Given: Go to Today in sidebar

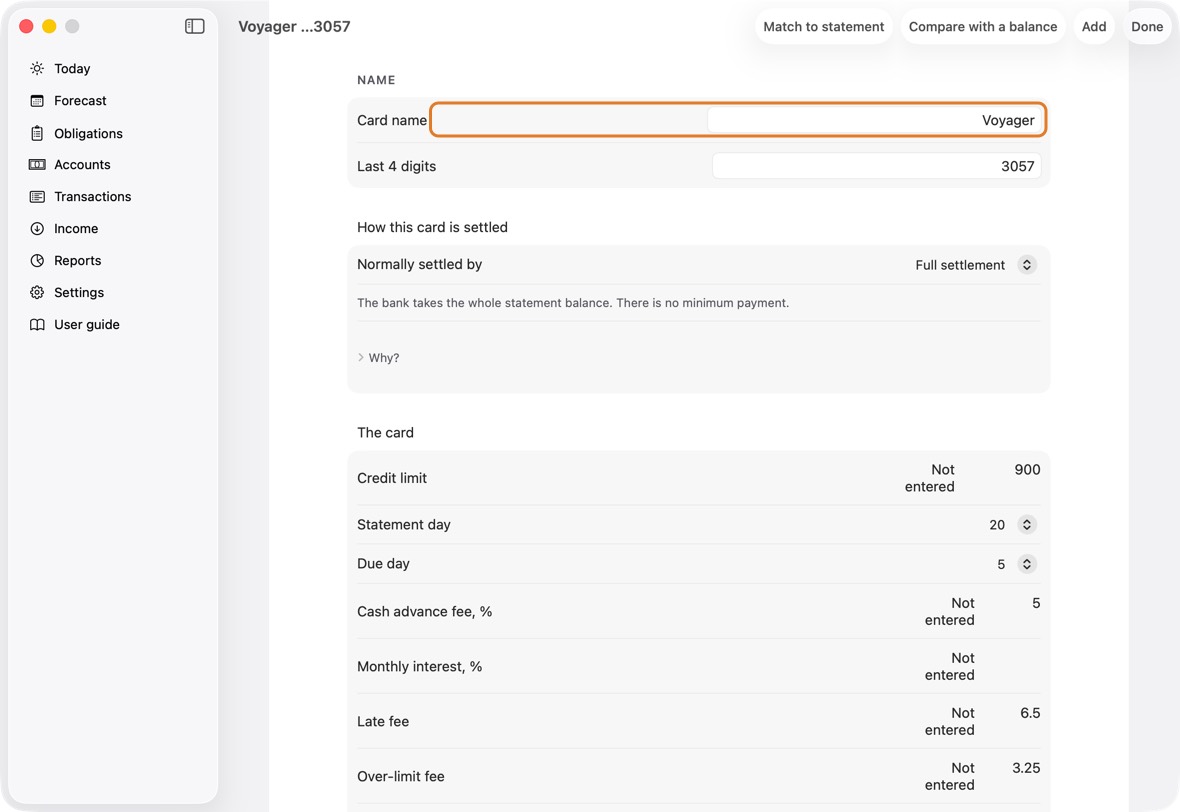Looking at the screenshot, I should pyautogui.click(x=72, y=68).
